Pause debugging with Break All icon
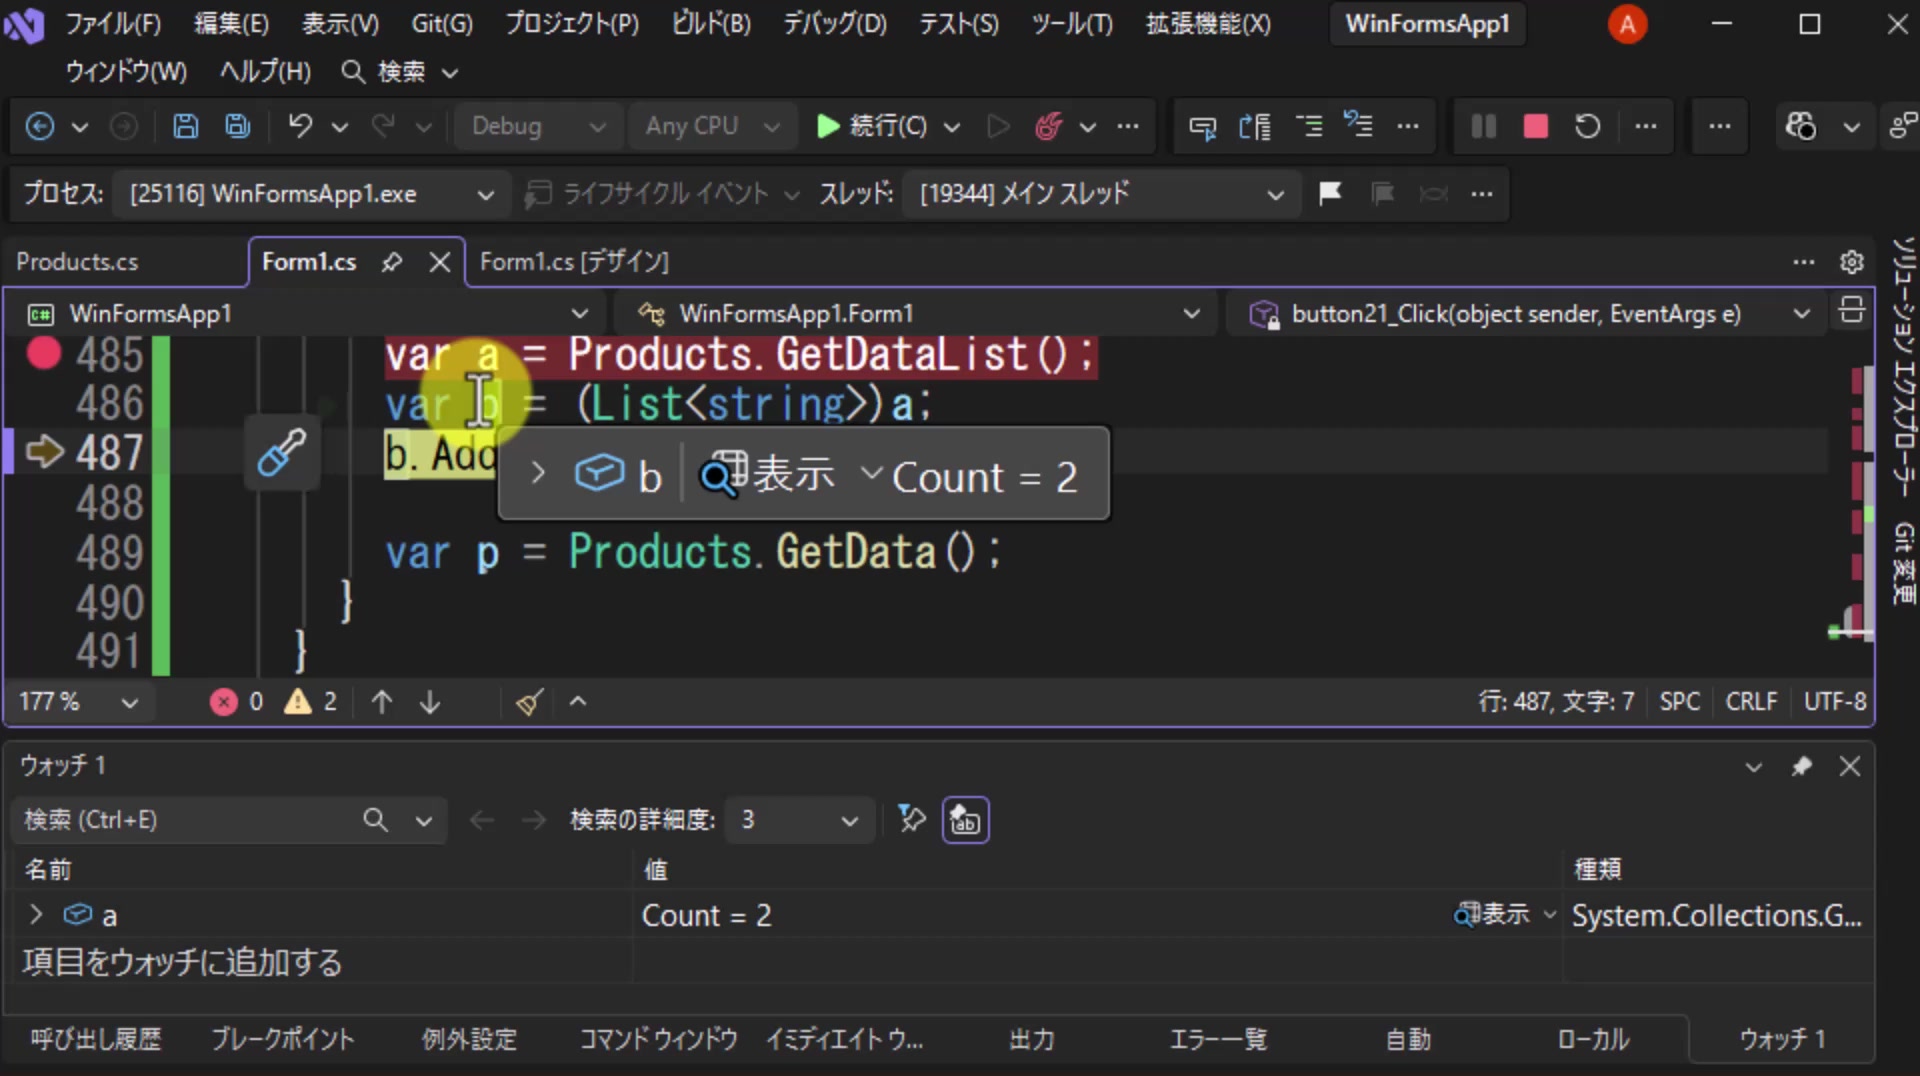Screen dimensions: 1920x1076 [x=1483, y=126]
